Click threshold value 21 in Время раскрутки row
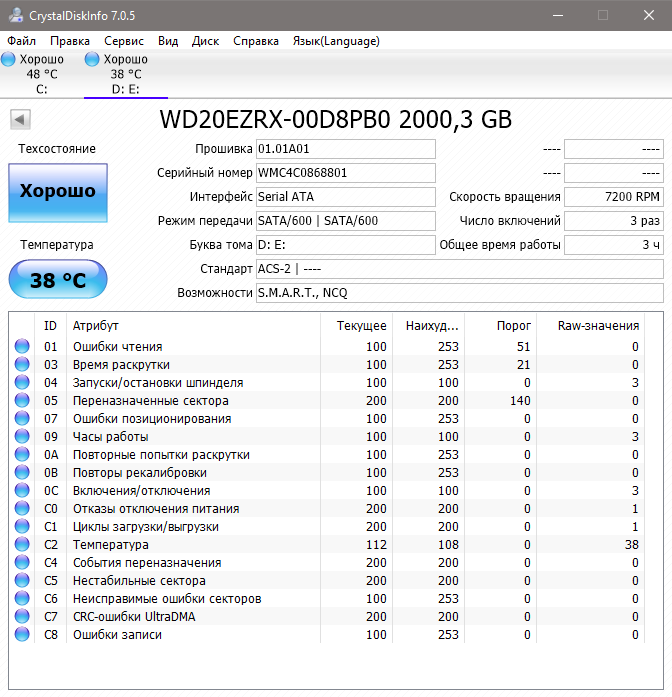The height and width of the screenshot is (697, 672). pyautogui.click(x=524, y=365)
